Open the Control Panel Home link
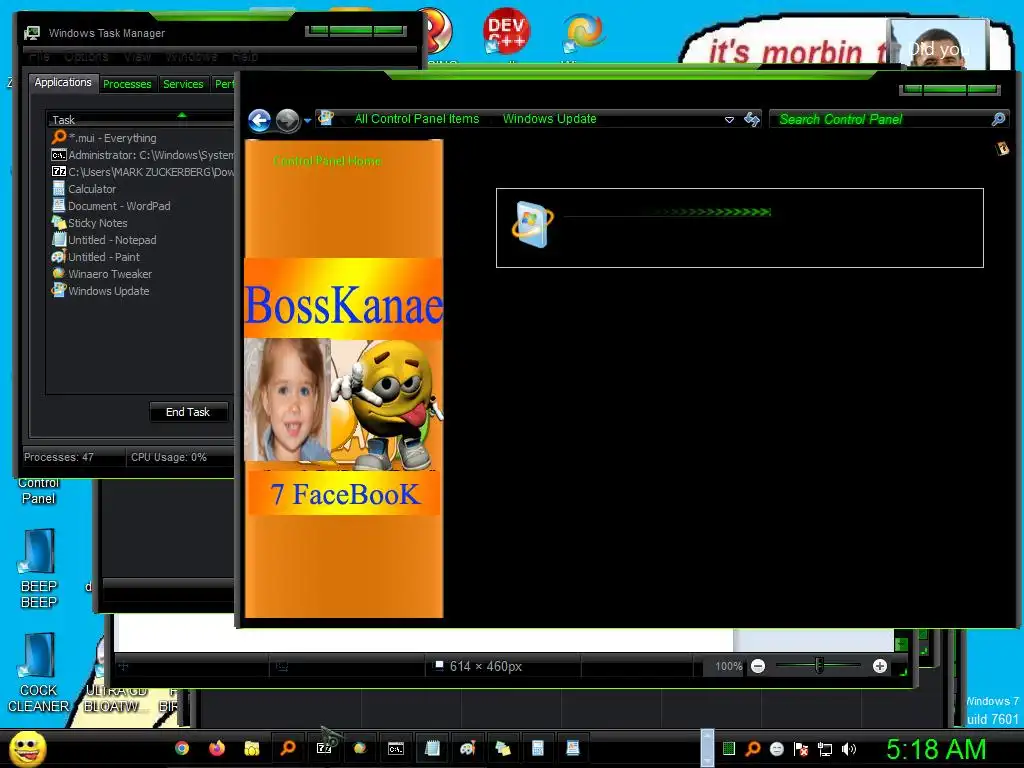1024x768 pixels. pyautogui.click(x=327, y=161)
